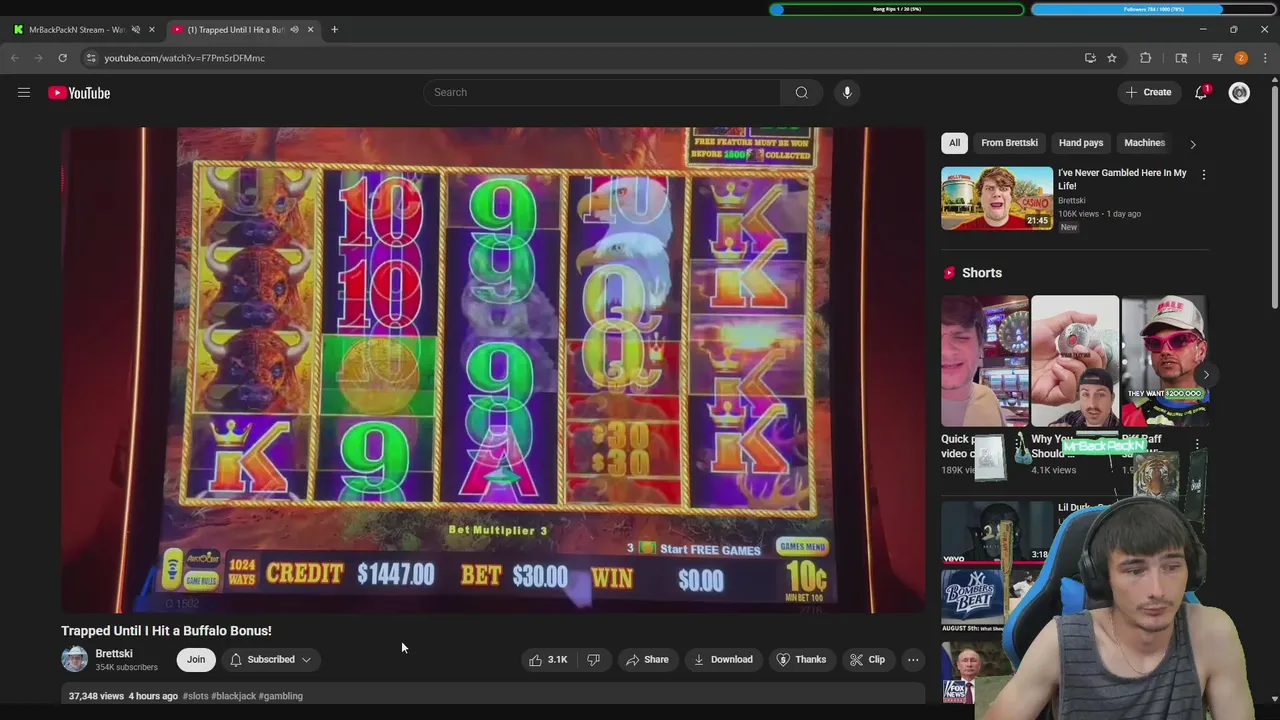Image resolution: width=1280 pixels, height=720 pixels.
Task: Like the video with thumbs up
Action: 547,659
